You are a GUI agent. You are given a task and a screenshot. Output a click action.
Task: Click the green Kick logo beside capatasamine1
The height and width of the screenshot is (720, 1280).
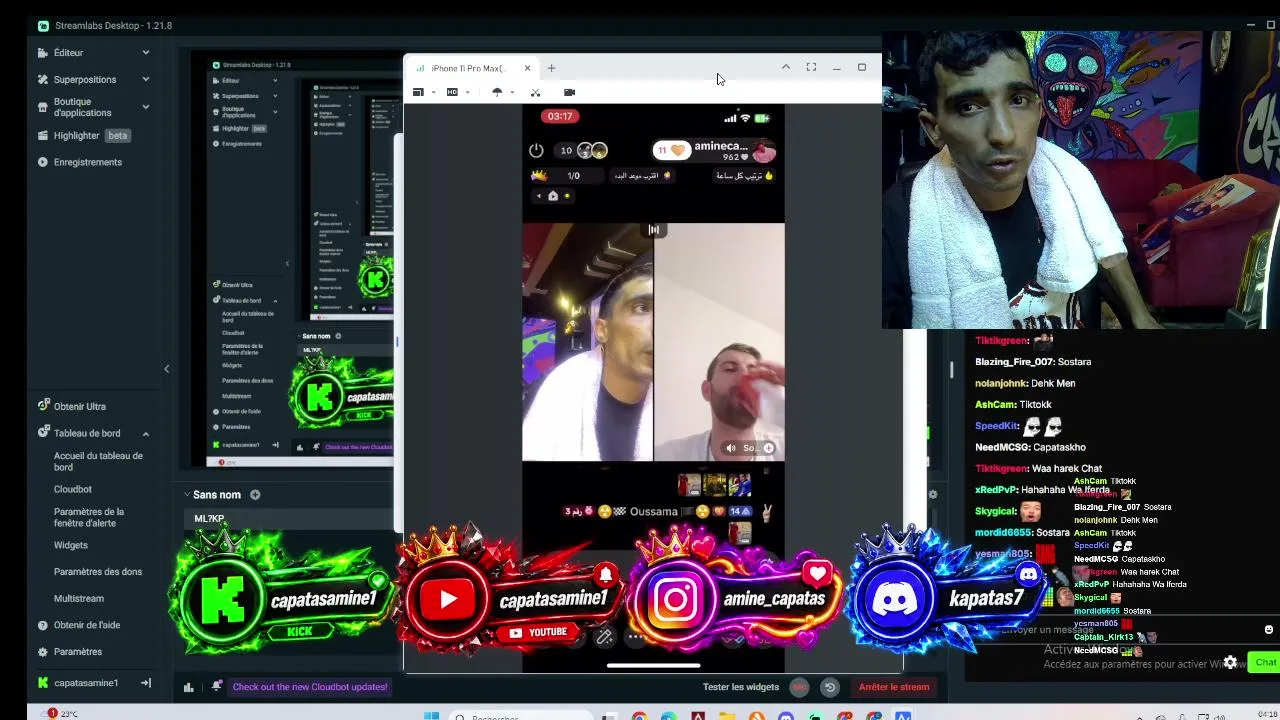42,683
